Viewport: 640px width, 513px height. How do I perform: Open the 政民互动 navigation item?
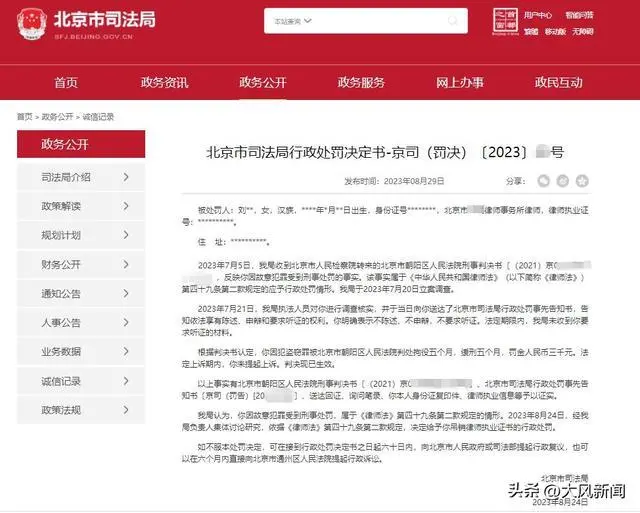pos(558,82)
